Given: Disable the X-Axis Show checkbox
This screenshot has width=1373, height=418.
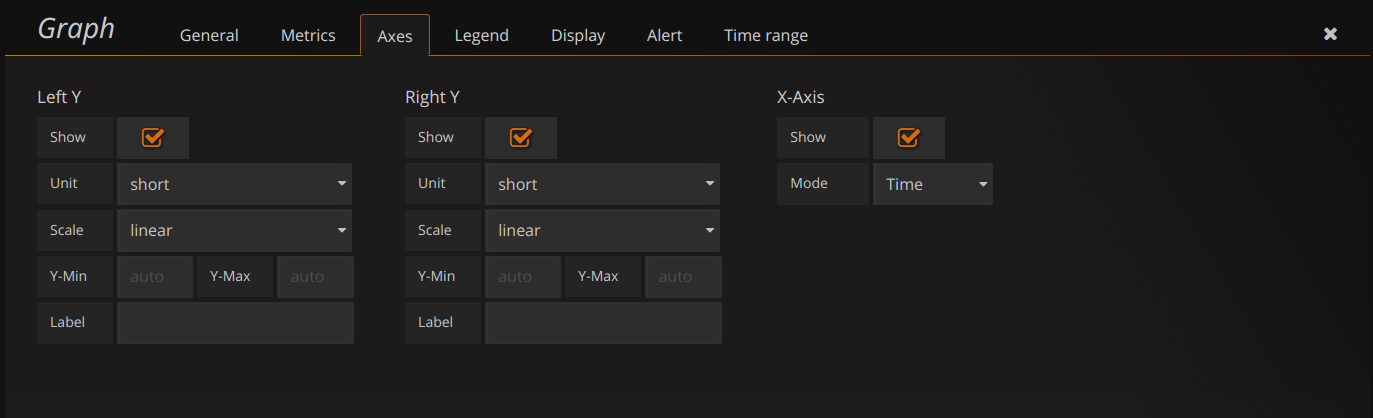Looking at the screenshot, I should pos(908,138).
